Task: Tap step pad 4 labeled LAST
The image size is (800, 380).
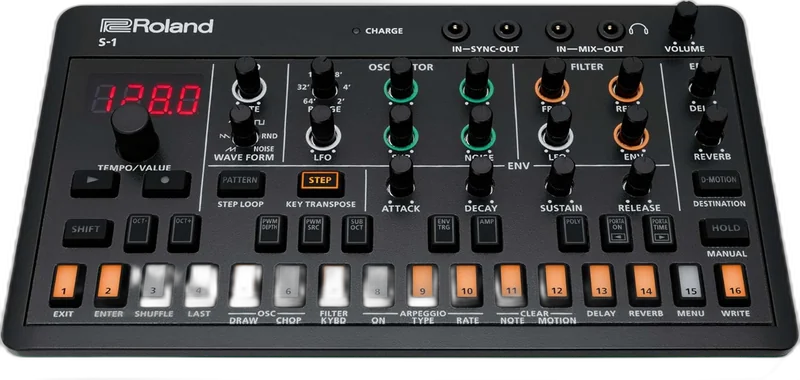Action: pyautogui.click(x=200, y=285)
